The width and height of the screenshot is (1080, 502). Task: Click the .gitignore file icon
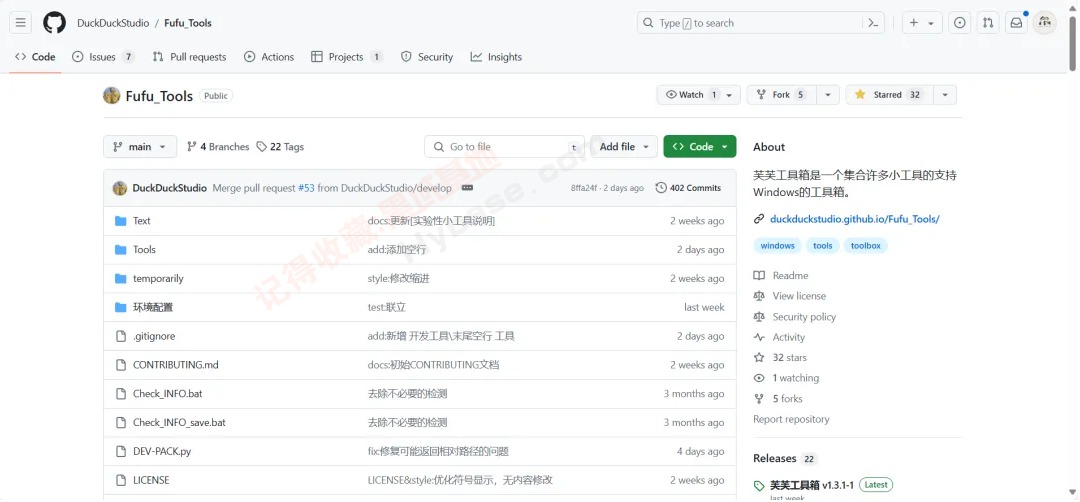coord(121,336)
